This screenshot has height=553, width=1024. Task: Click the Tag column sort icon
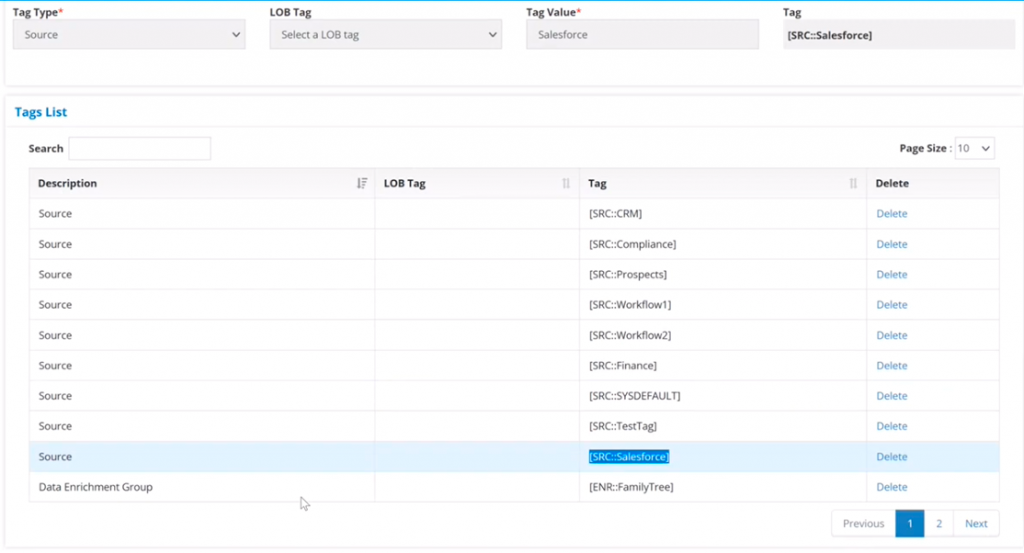853,184
